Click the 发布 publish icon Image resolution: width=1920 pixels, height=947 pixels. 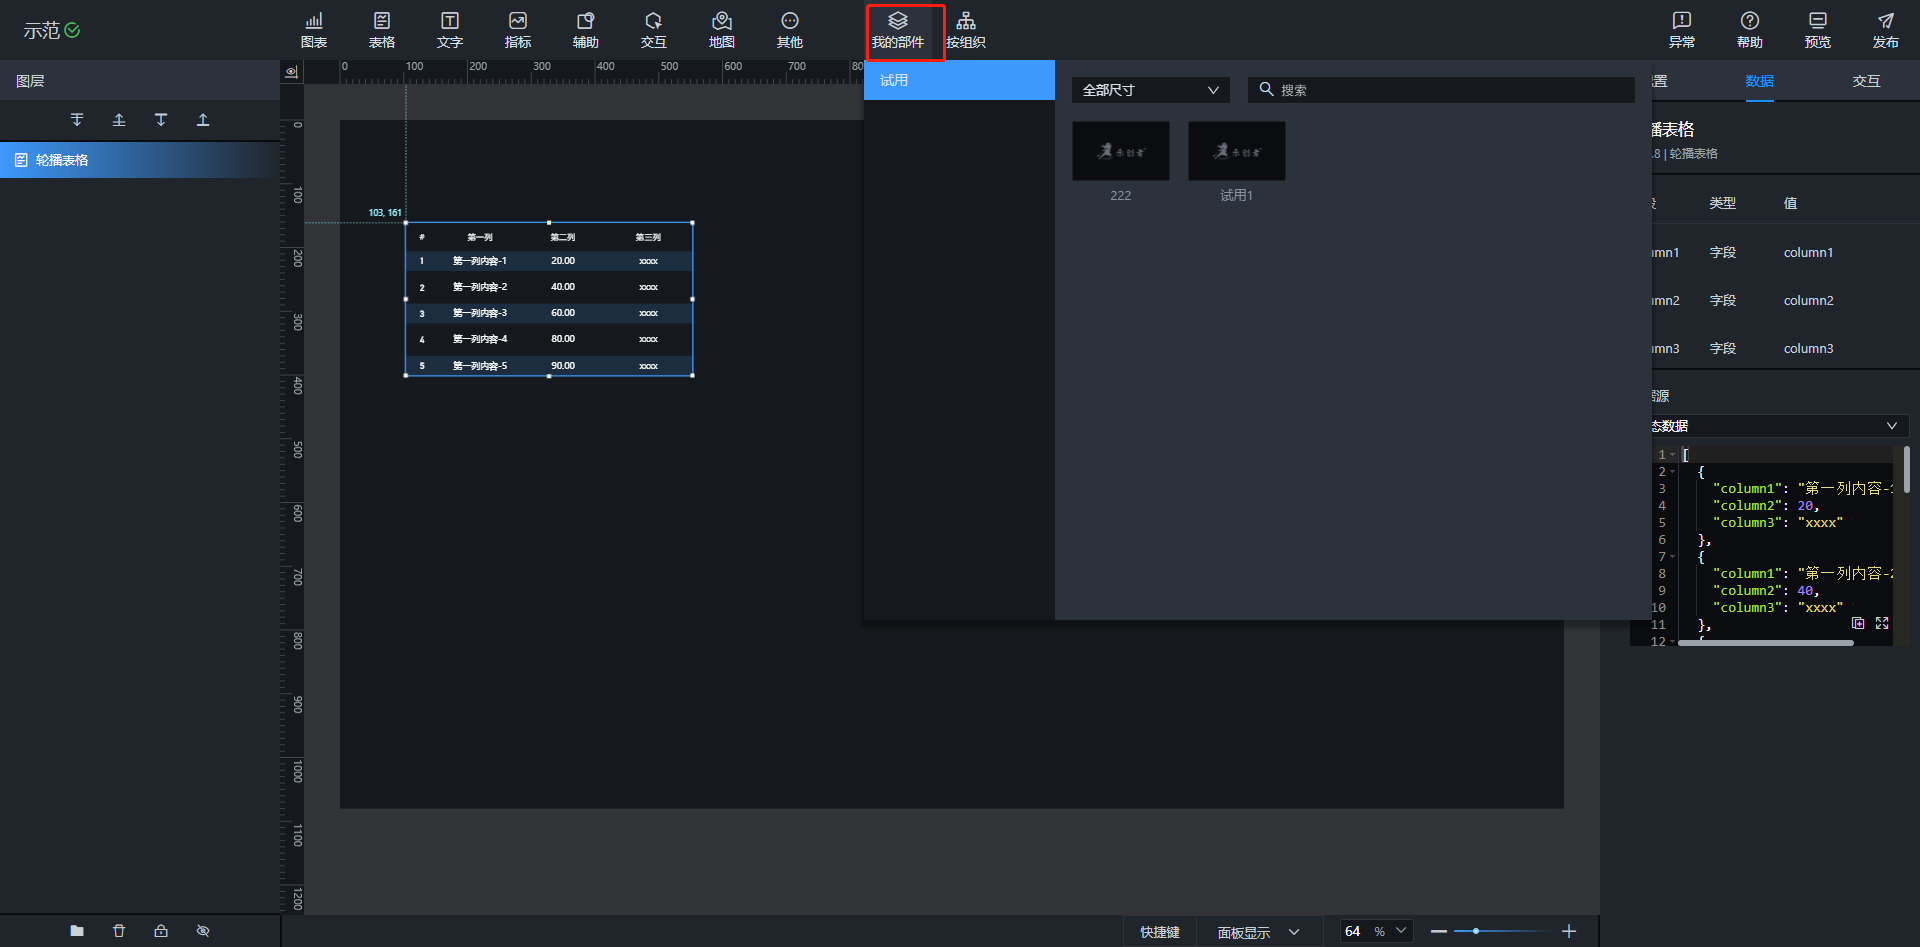[1885, 30]
